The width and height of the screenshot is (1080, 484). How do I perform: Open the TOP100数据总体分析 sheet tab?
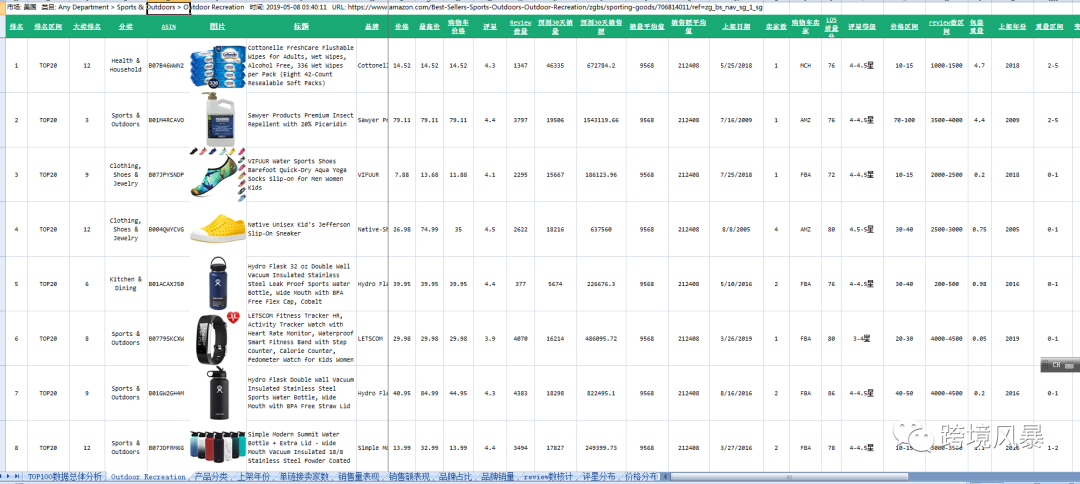pyautogui.click(x=65, y=476)
